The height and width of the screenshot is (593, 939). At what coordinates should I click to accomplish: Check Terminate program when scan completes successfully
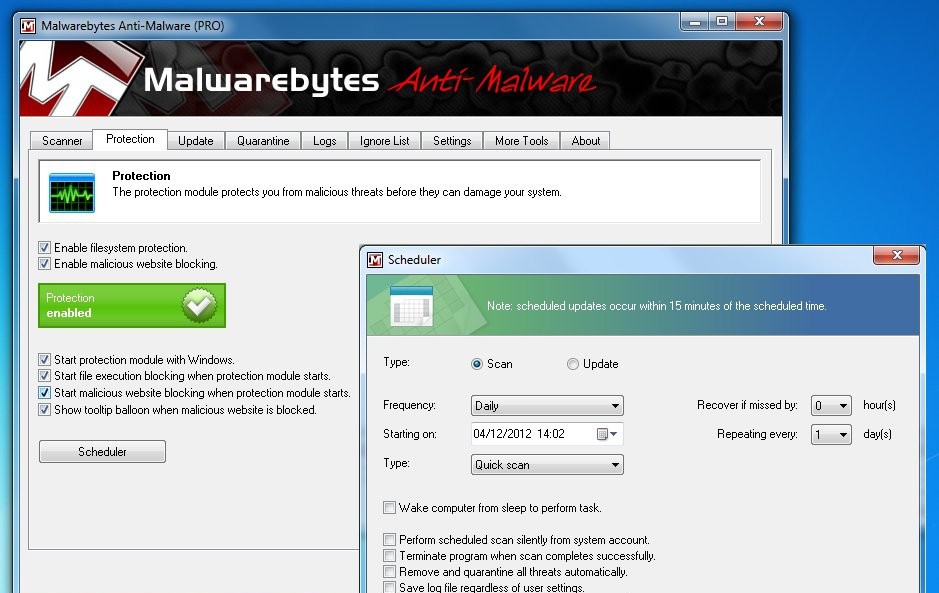(389, 556)
